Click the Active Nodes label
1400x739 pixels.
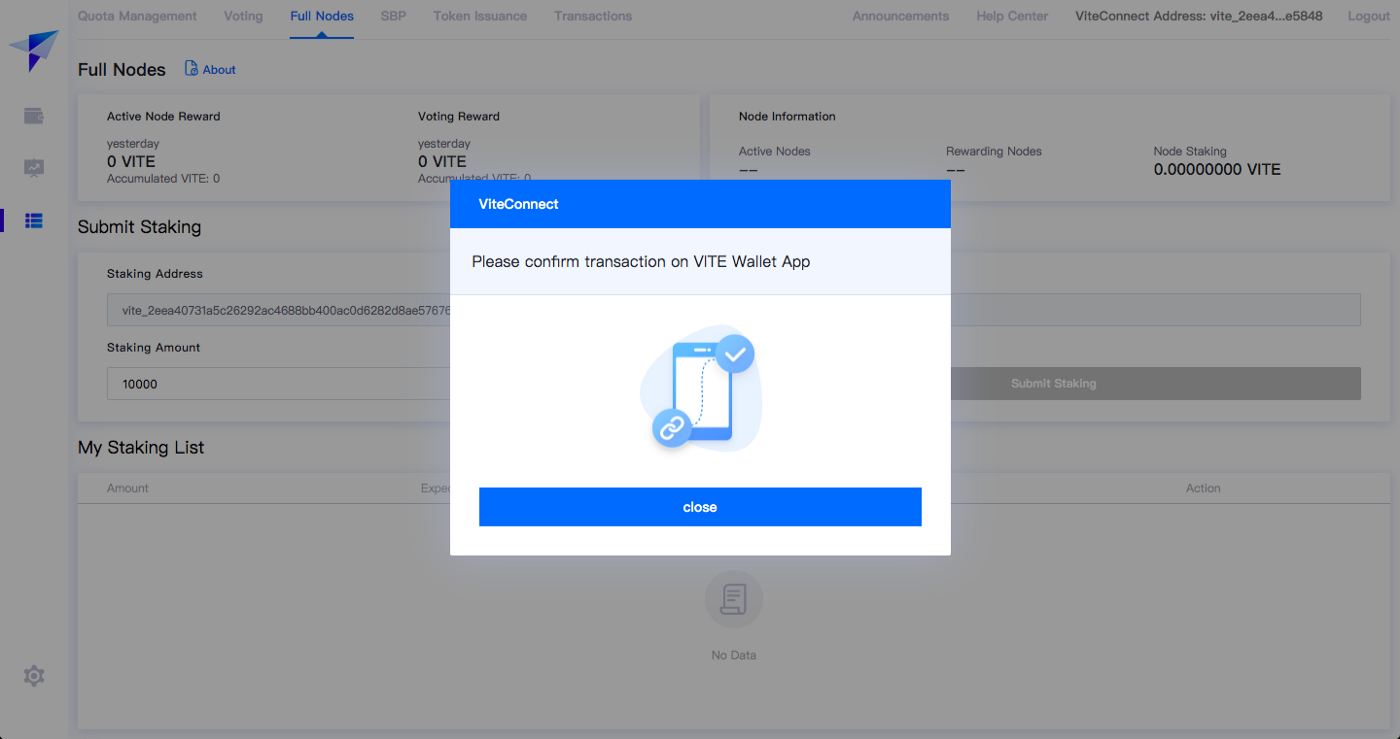(775, 151)
